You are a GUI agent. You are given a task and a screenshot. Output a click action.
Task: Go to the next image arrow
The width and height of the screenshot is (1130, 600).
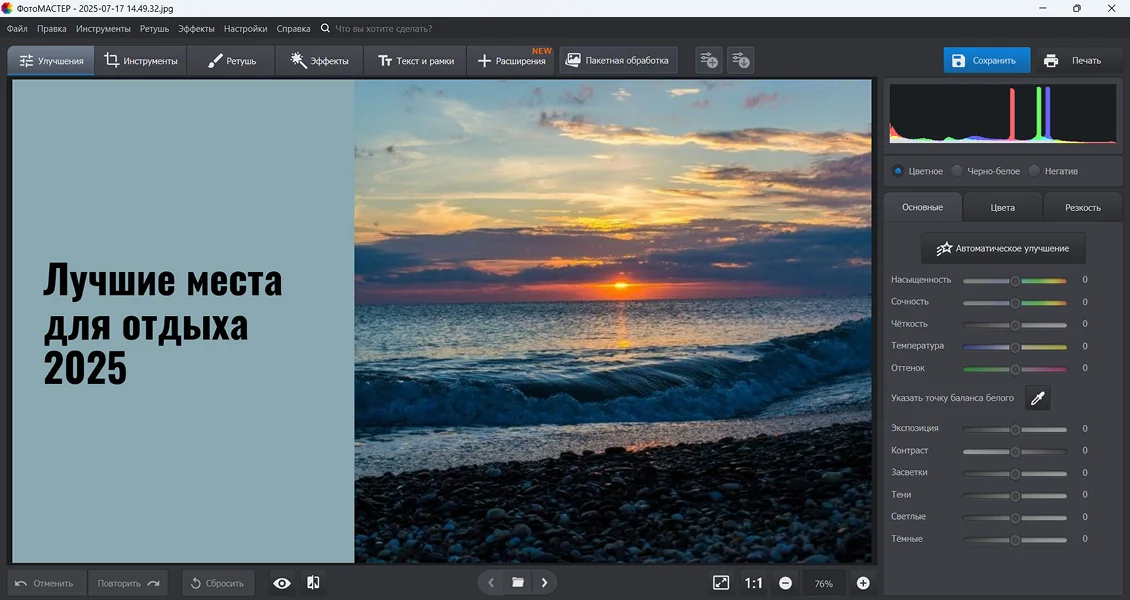coord(544,583)
